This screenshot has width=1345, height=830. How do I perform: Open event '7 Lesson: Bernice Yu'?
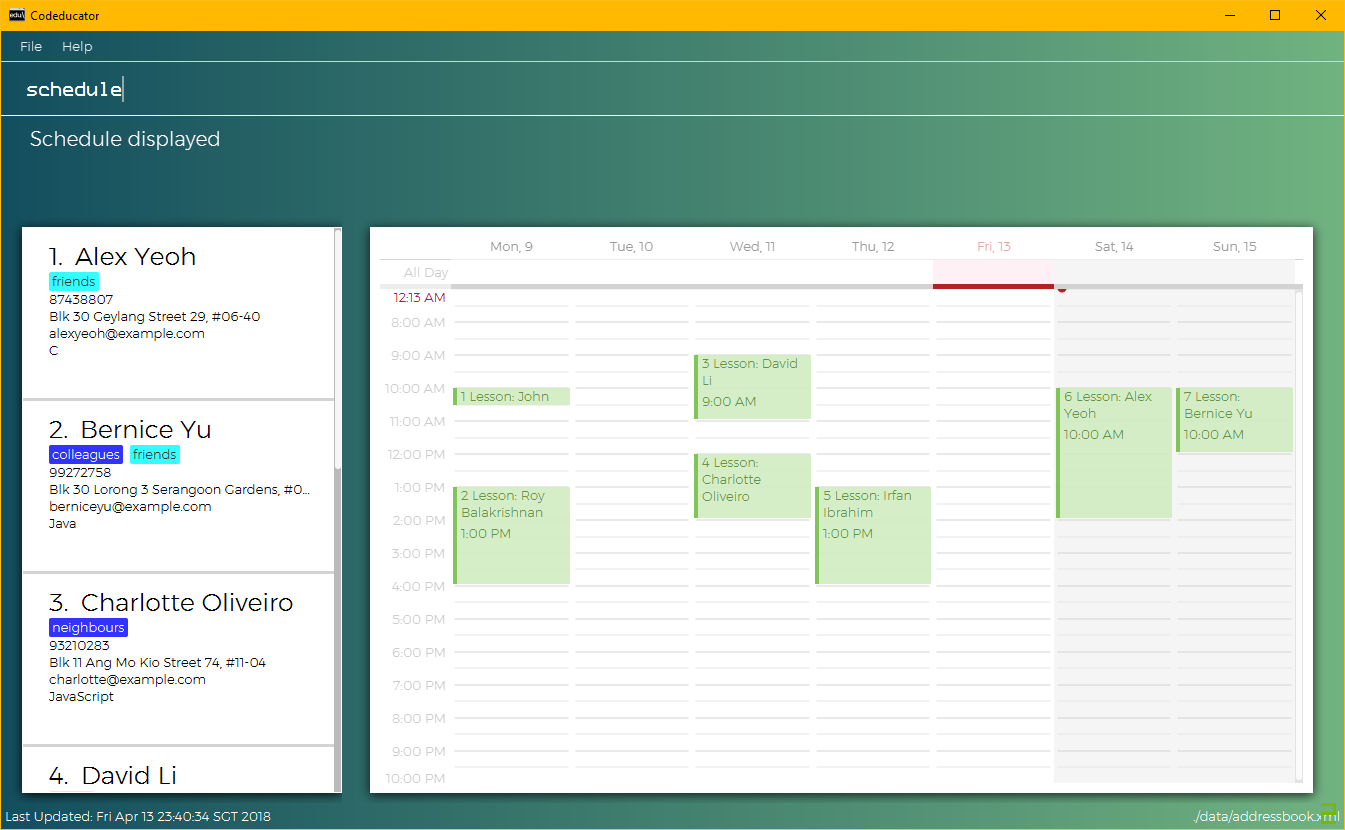1234,420
